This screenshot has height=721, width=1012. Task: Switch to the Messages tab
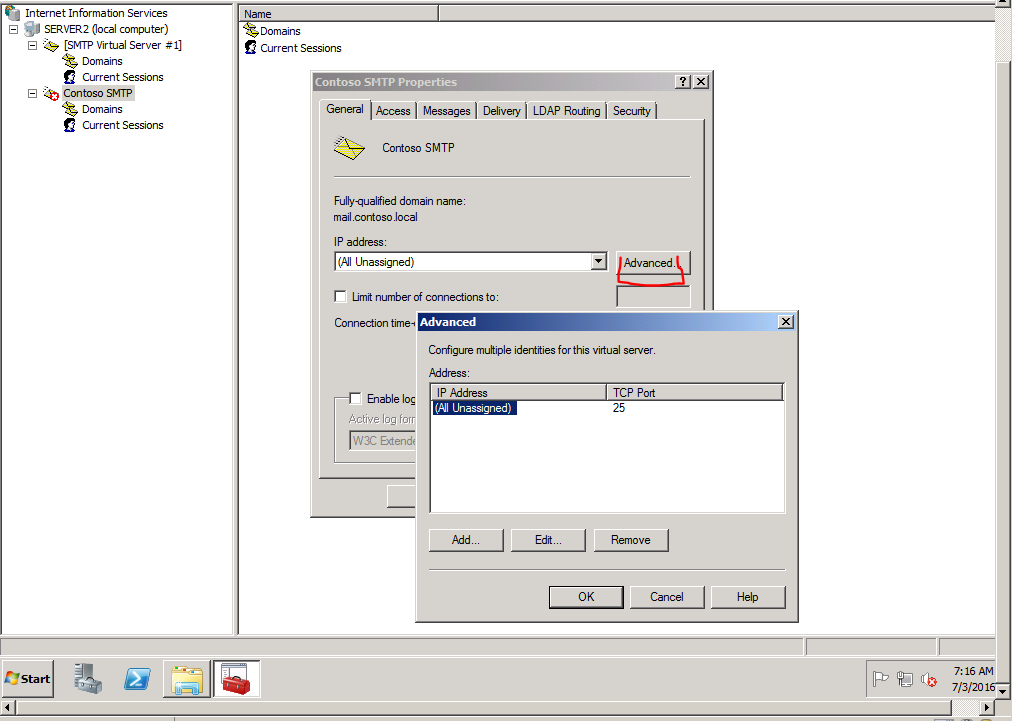click(x=447, y=111)
